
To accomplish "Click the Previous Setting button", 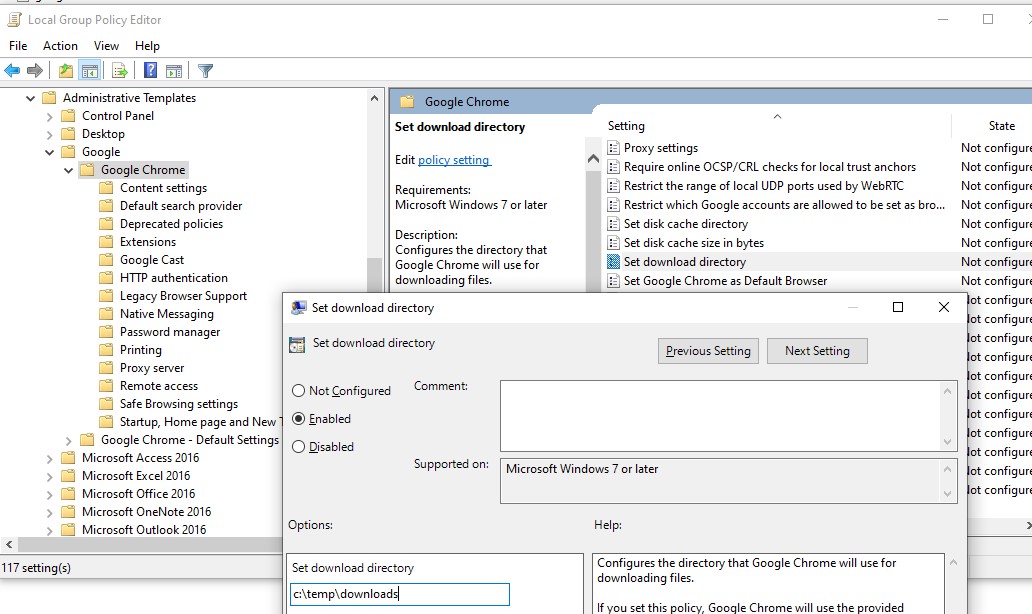I will point(708,351).
